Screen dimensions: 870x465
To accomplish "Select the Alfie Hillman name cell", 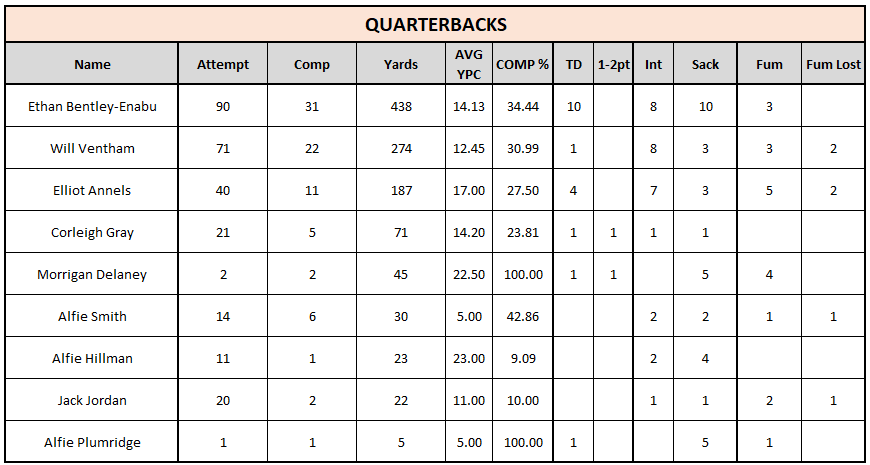I will [92, 359].
